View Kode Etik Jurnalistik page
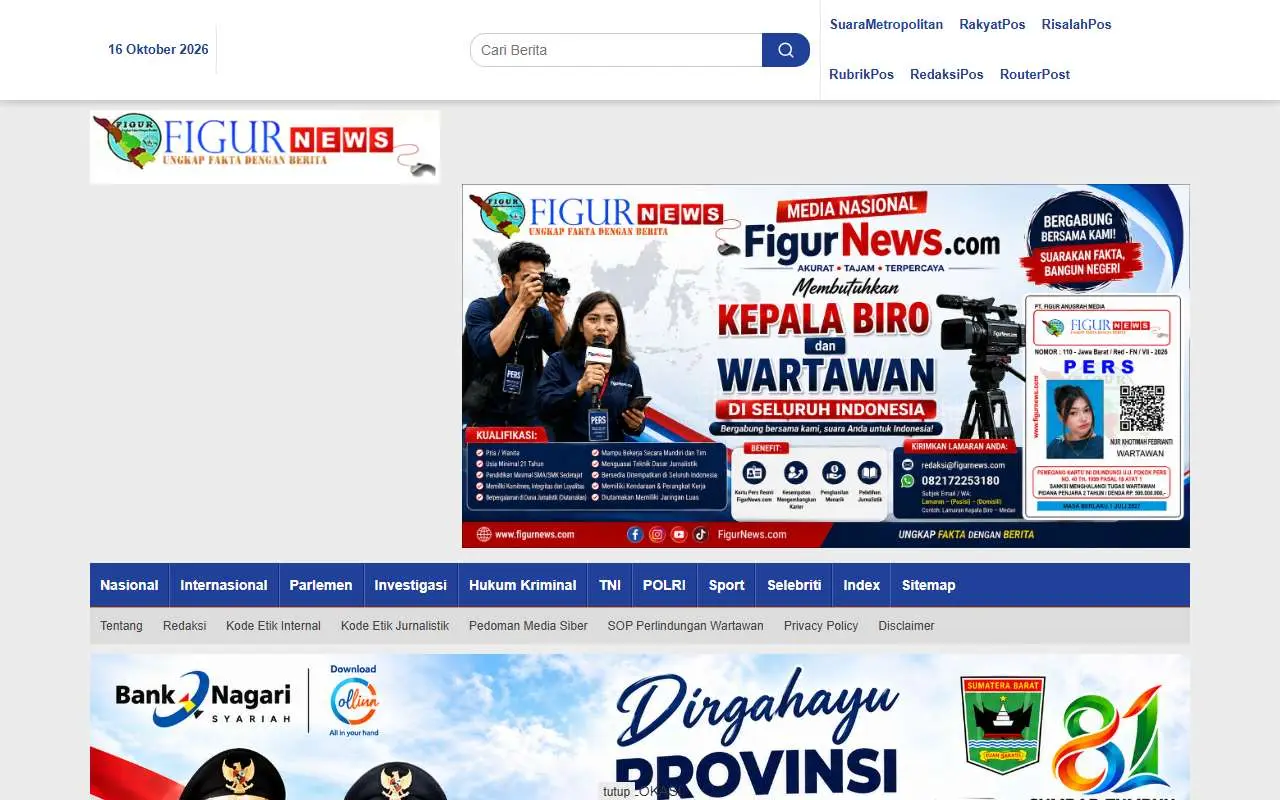The image size is (1280, 800). [395, 626]
